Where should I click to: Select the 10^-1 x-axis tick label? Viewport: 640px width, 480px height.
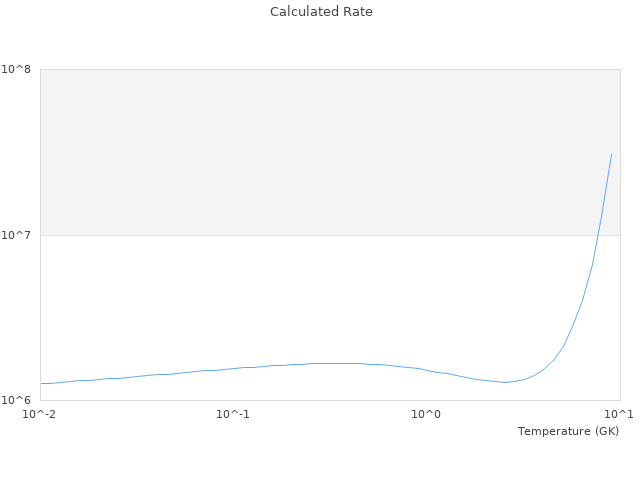(x=233, y=414)
